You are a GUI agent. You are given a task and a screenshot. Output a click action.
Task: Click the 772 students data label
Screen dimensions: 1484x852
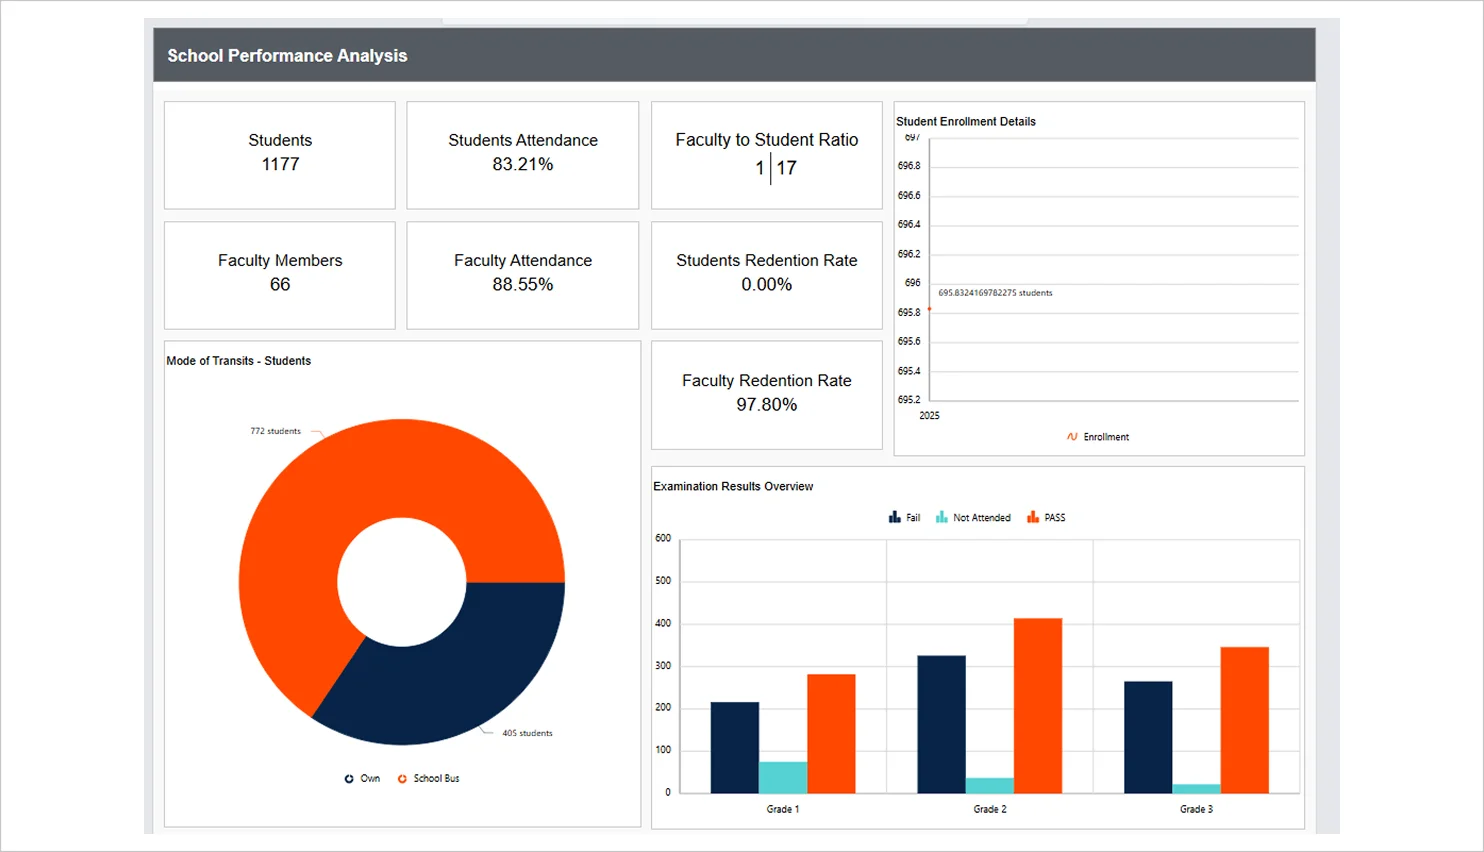click(x=275, y=431)
